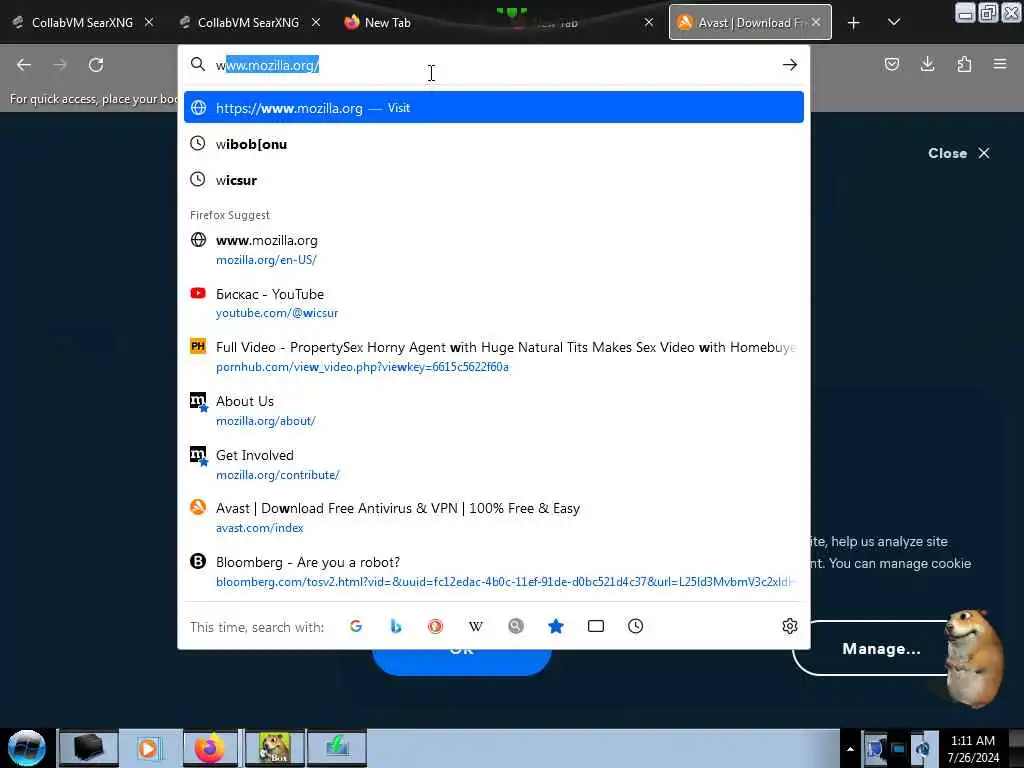The height and width of the screenshot is (768, 1024).
Task: Select the https://www.mozilla.org Visit suggestion
Action: tap(494, 107)
